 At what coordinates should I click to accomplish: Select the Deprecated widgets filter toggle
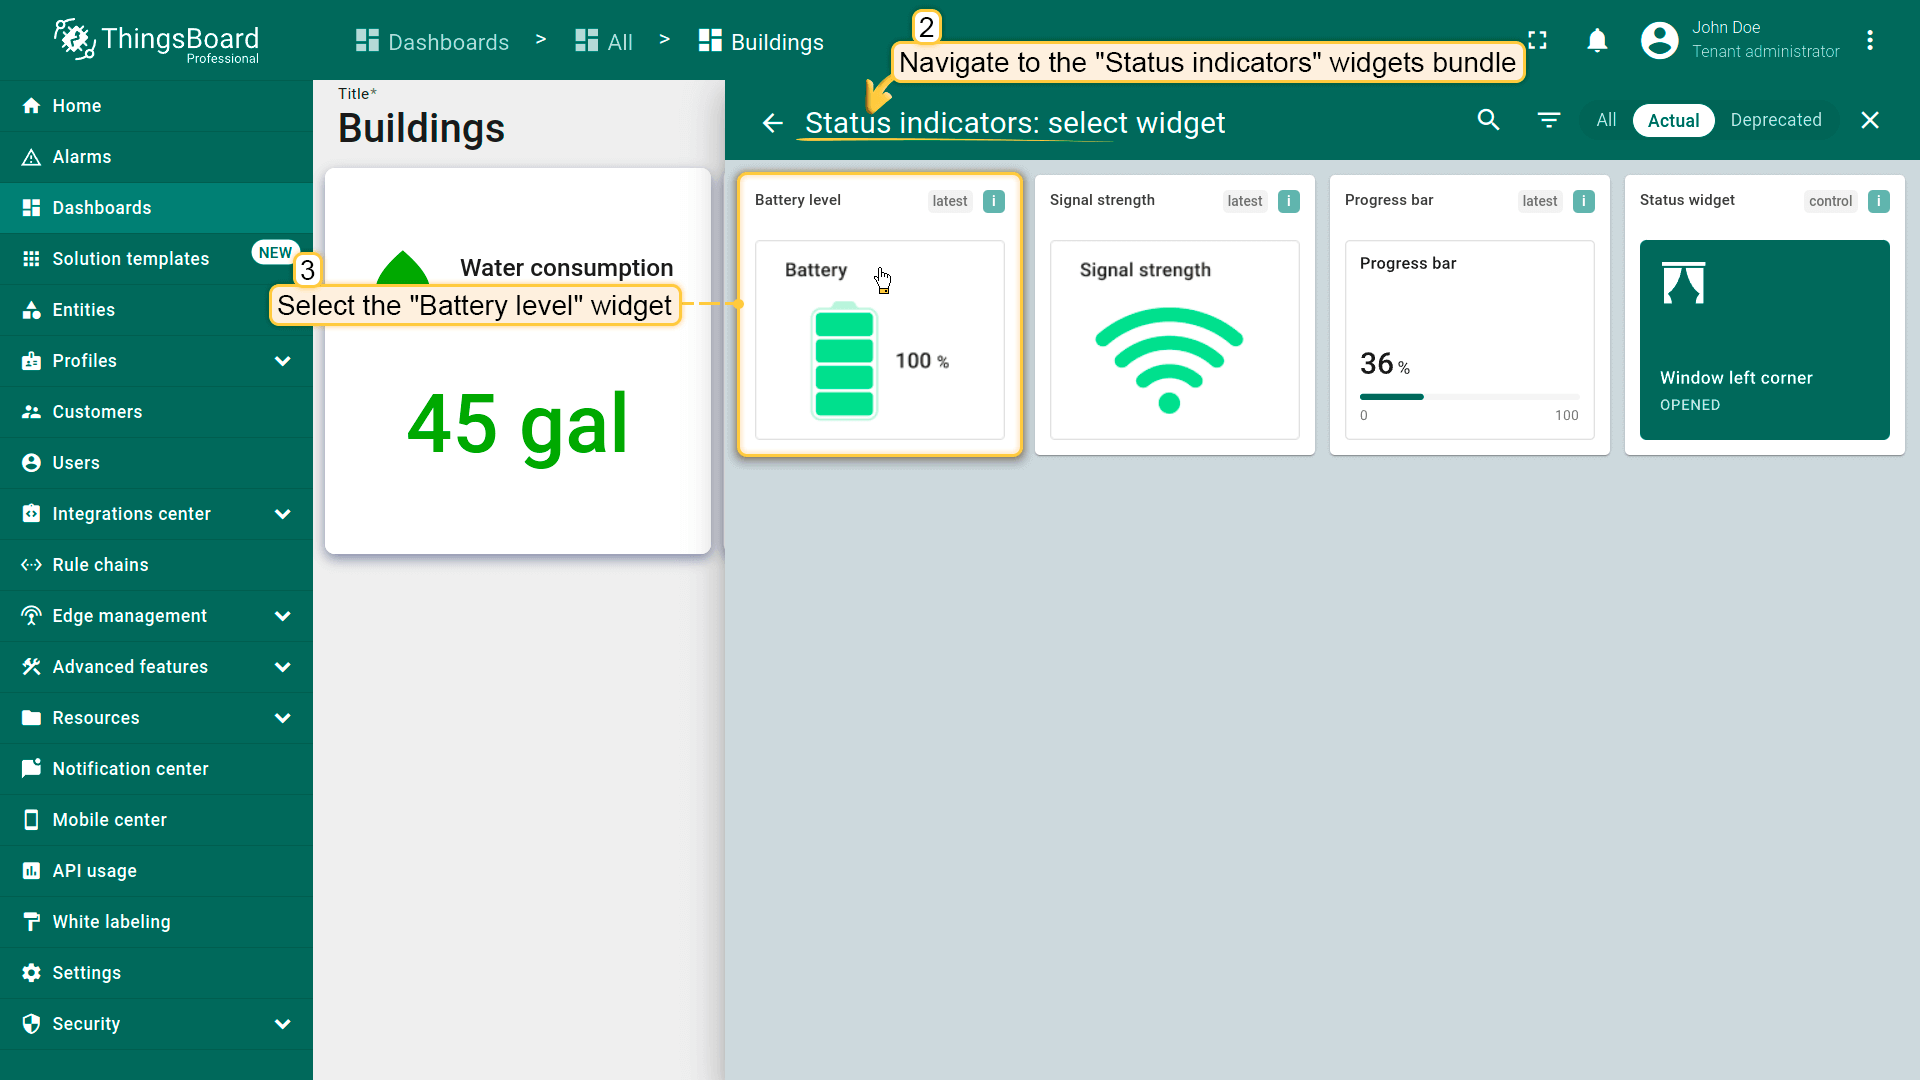click(1775, 120)
